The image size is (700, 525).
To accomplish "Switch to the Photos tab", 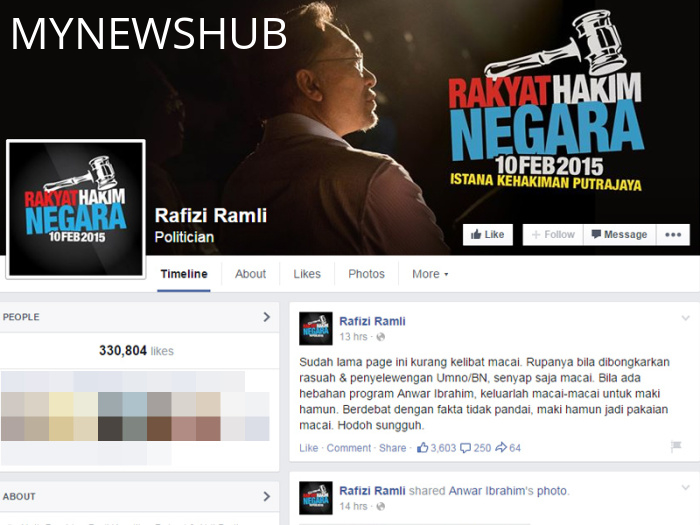I will (x=366, y=274).
